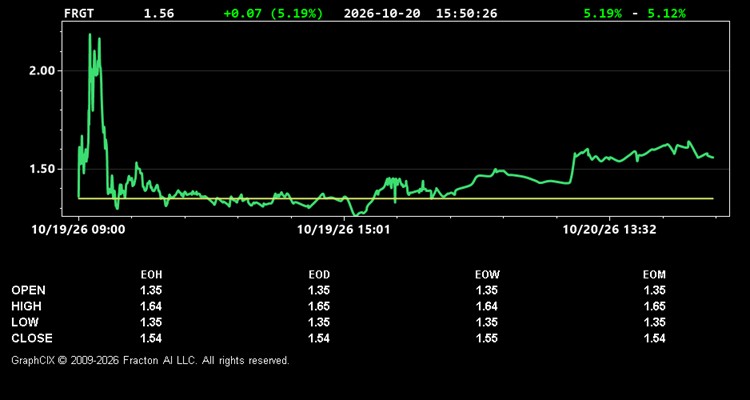Click the 1.50 y-axis label
Screen dimensions: 750x400
tap(40, 169)
